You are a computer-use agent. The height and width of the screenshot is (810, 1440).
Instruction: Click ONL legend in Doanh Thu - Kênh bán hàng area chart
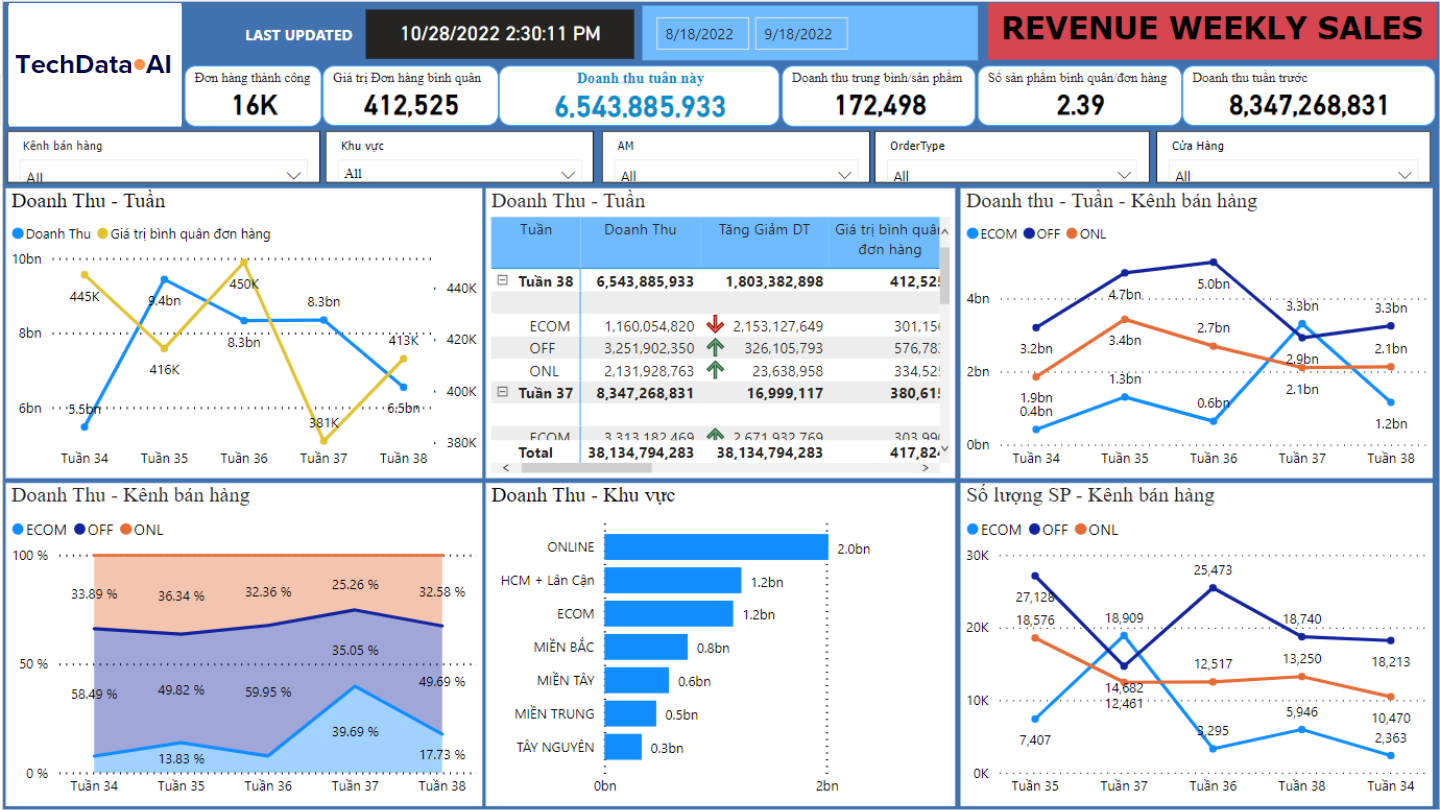[x=141, y=530]
